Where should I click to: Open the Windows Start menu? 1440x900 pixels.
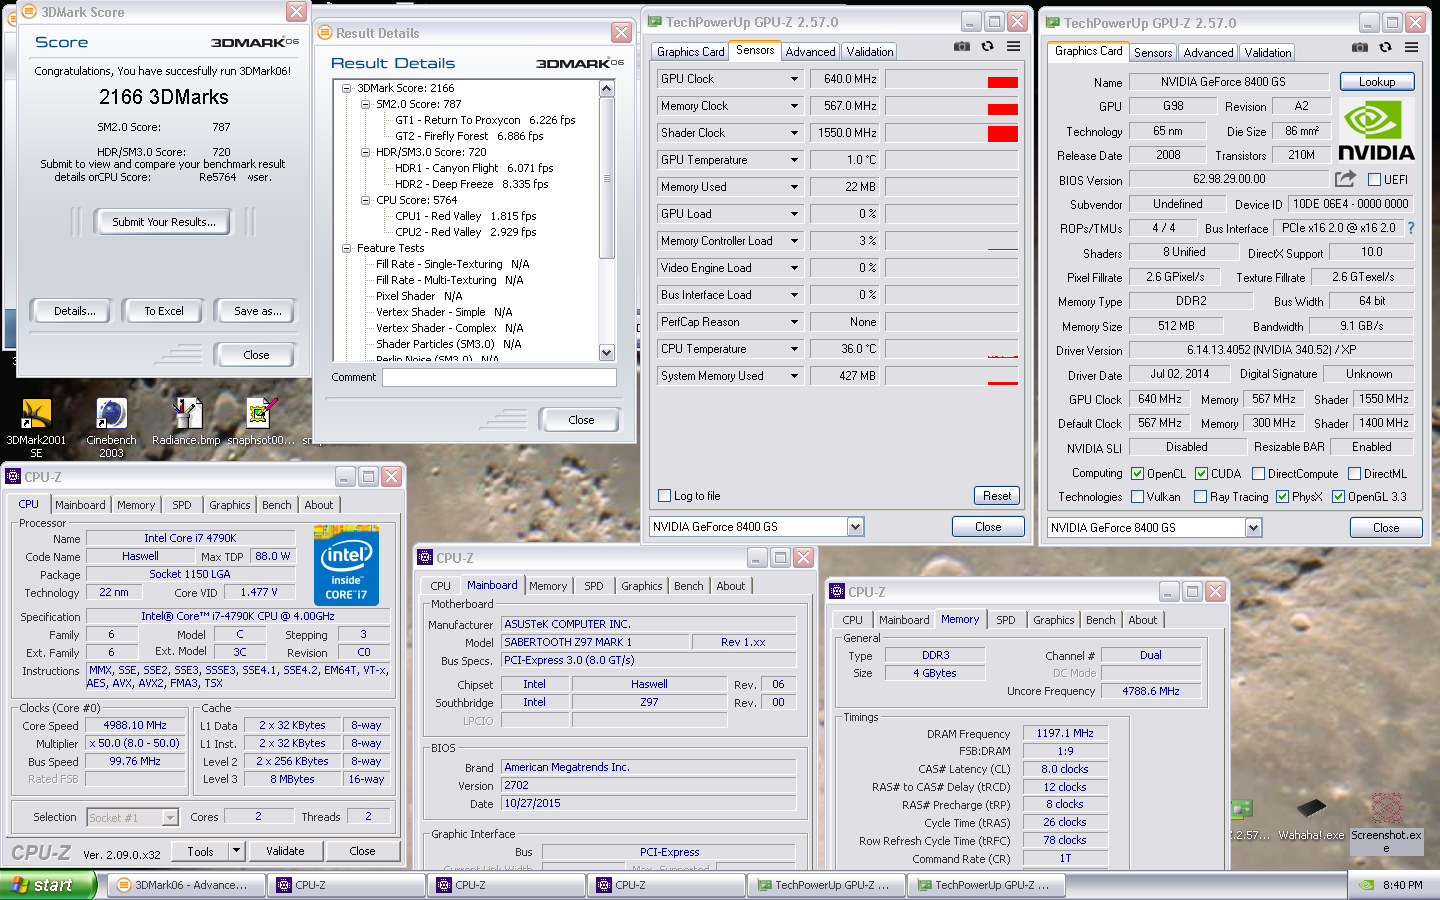coord(48,885)
